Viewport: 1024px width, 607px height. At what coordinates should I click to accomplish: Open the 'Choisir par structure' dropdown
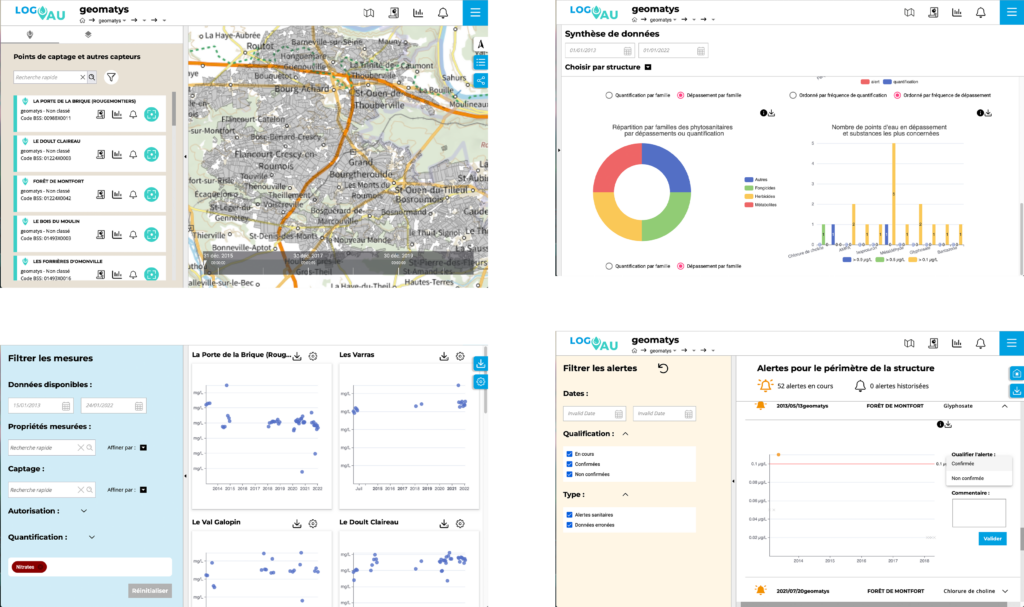648,67
